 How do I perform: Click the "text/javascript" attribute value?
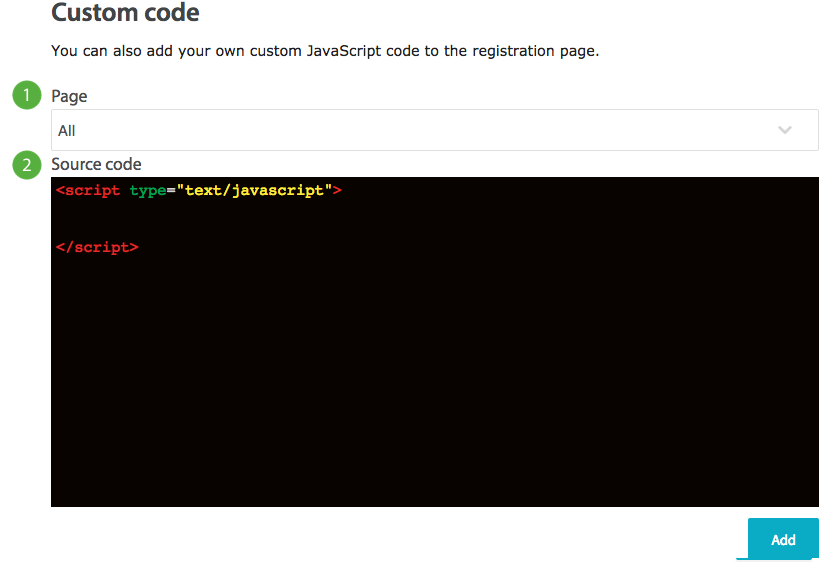coord(254,190)
